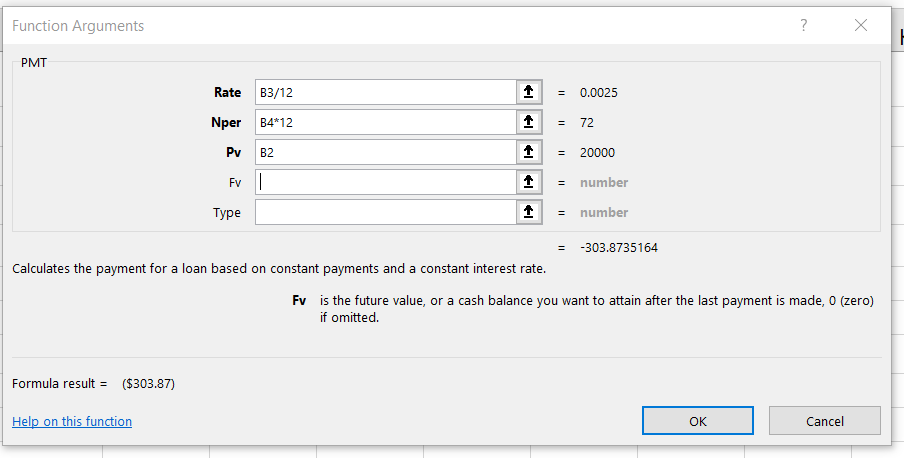Confirm the PMT function with OK
This screenshot has width=904, height=458.
pos(698,421)
